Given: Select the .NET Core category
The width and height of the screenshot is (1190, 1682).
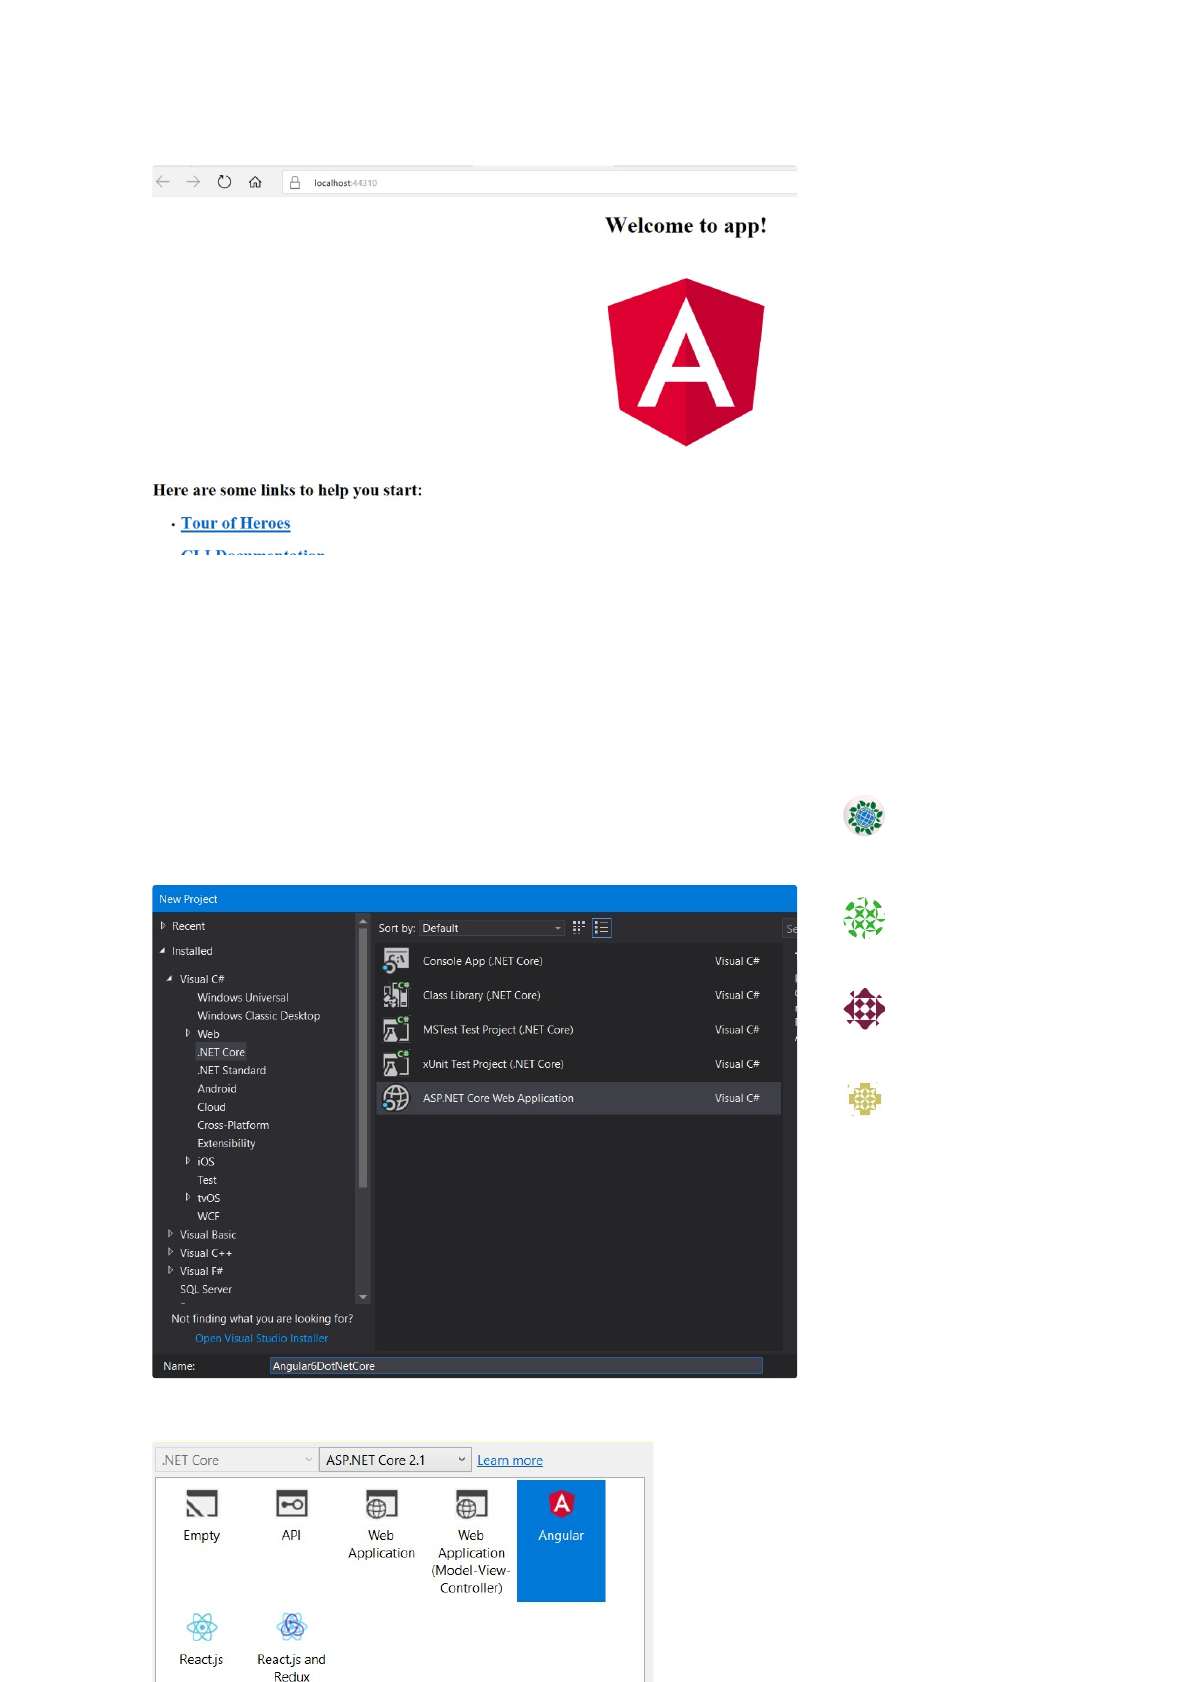Looking at the screenshot, I should click(x=221, y=1052).
